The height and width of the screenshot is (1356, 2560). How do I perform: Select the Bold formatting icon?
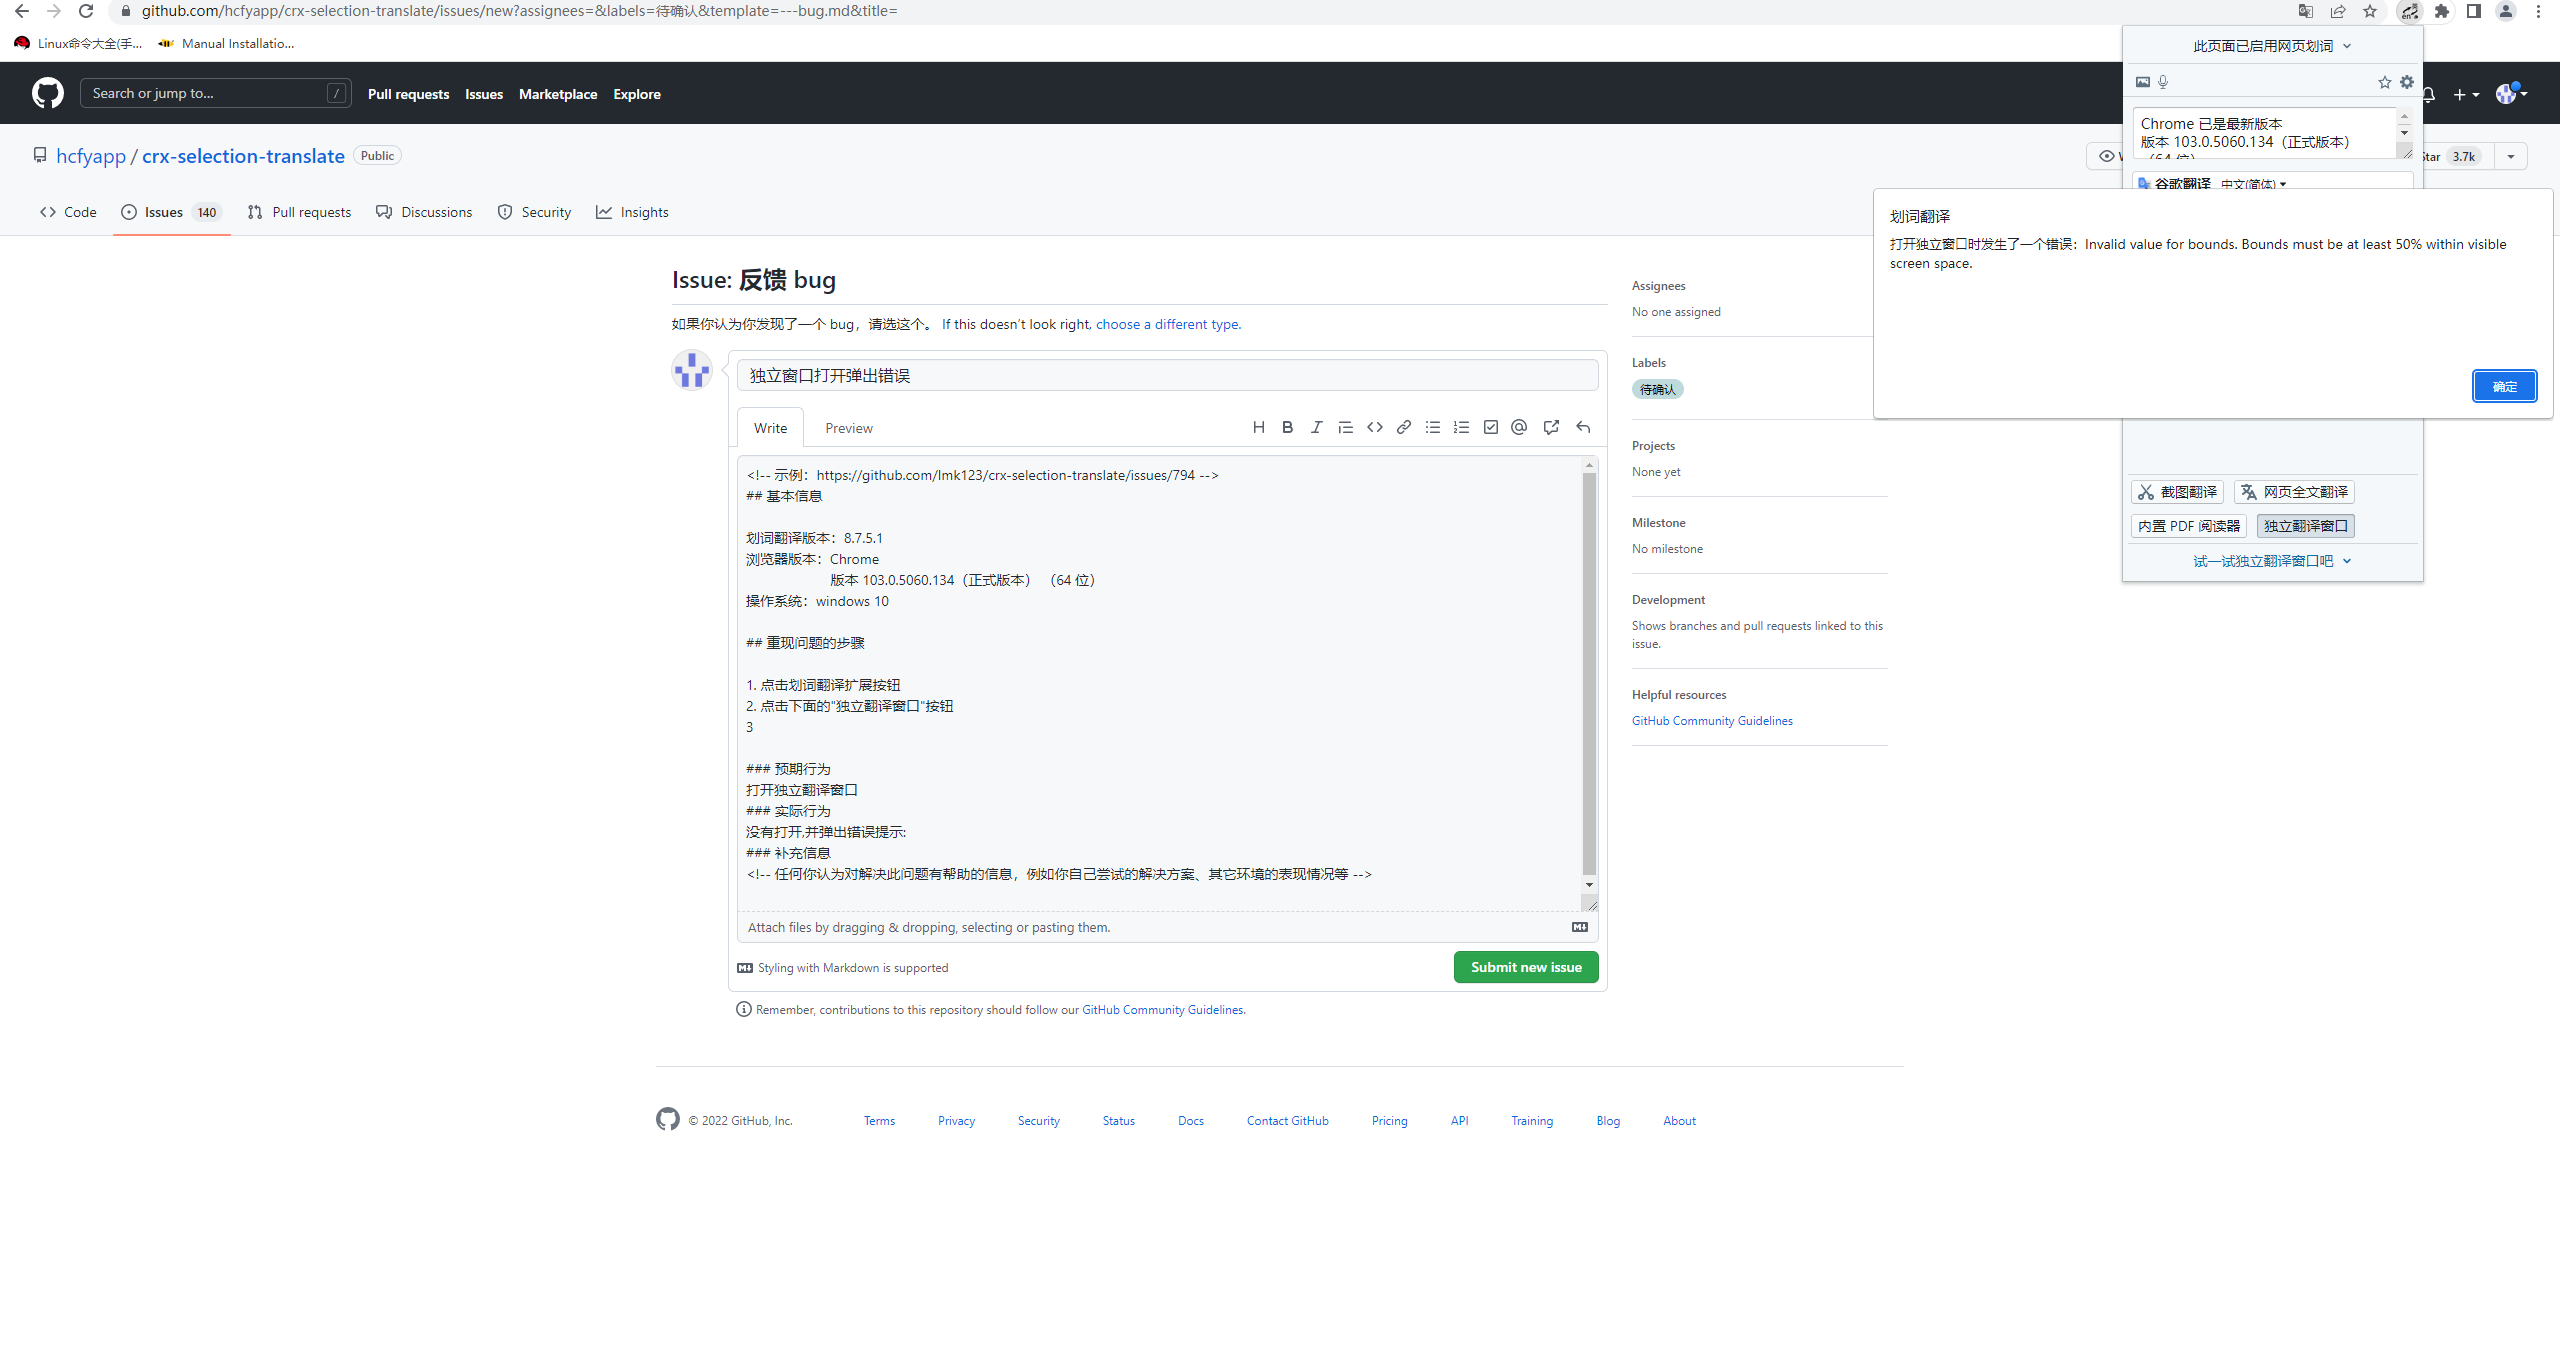tap(1288, 427)
